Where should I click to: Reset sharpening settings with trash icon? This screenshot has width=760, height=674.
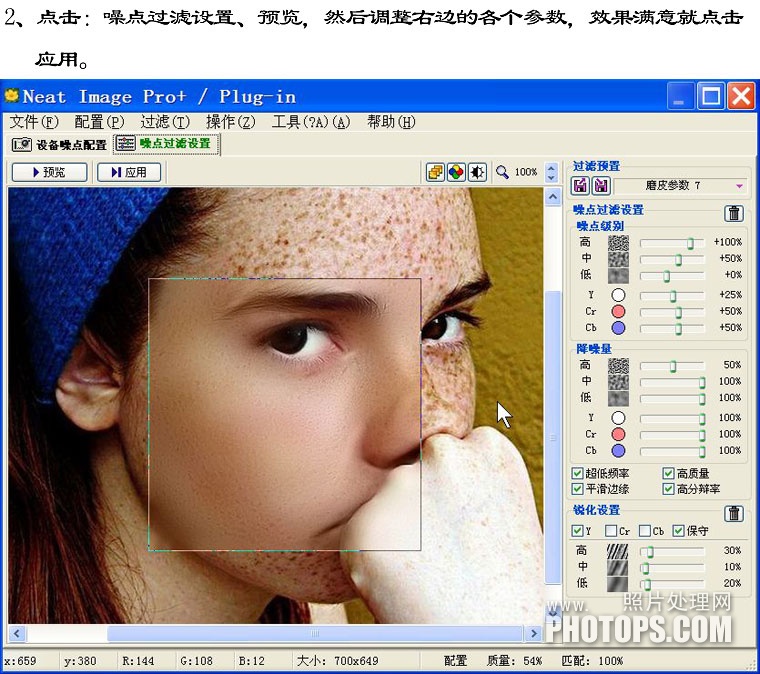click(x=734, y=513)
